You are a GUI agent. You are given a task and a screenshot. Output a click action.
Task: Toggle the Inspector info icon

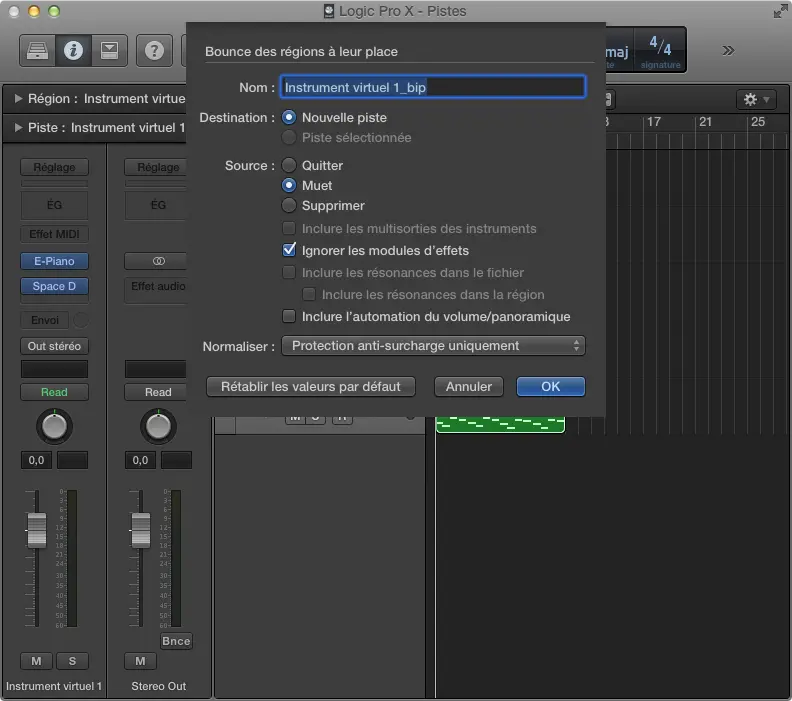point(72,49)
